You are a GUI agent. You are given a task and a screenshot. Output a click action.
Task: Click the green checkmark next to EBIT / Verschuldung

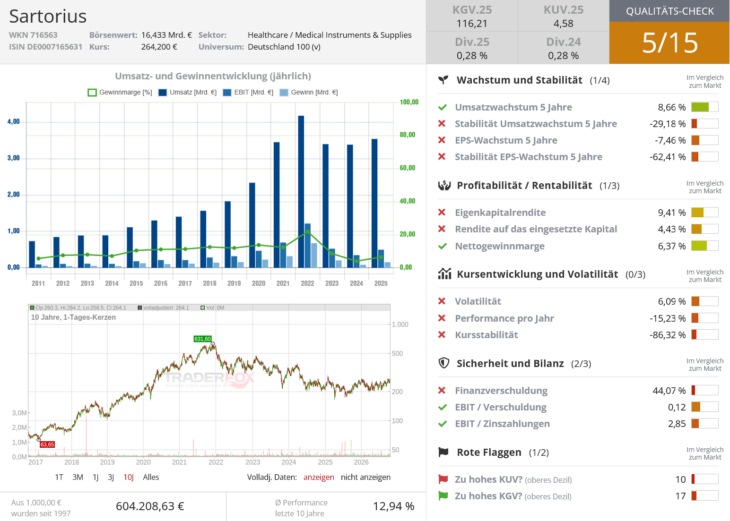coord(442,407)
